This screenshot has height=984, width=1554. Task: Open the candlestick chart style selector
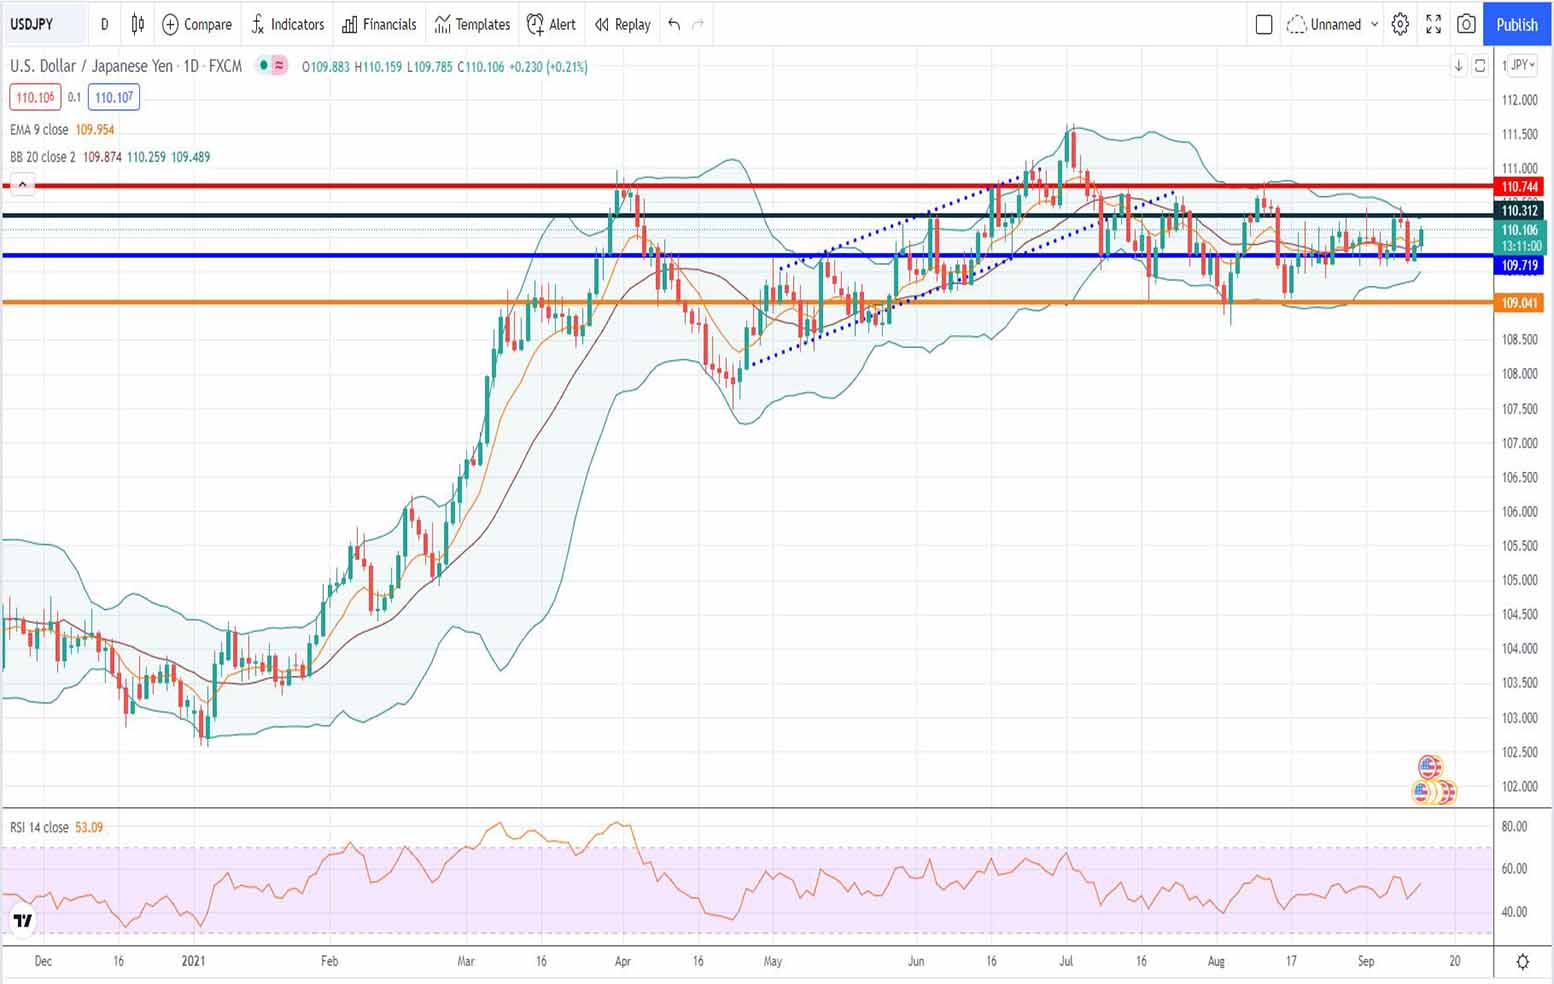pos(138,24)
